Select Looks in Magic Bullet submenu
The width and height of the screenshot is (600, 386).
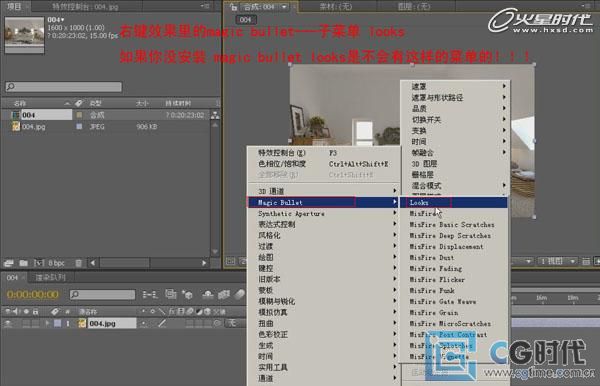[453, 202]
